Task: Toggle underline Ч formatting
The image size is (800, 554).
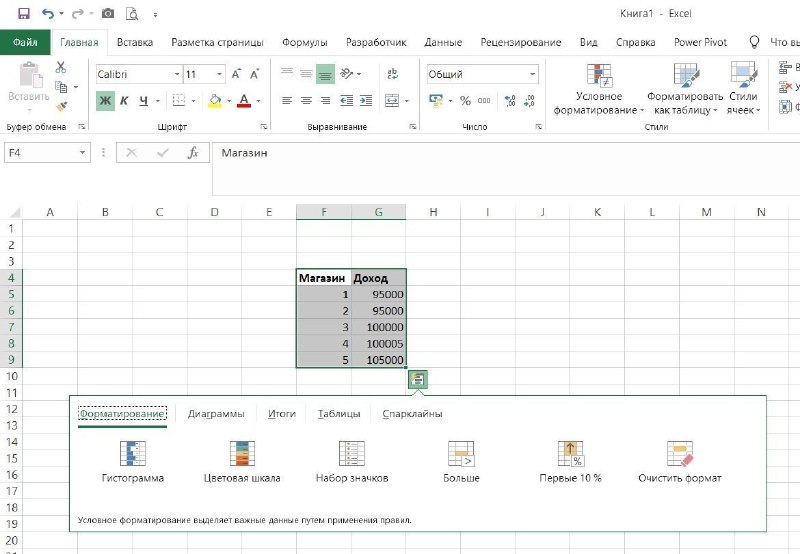Action: [x=143, y=100]
